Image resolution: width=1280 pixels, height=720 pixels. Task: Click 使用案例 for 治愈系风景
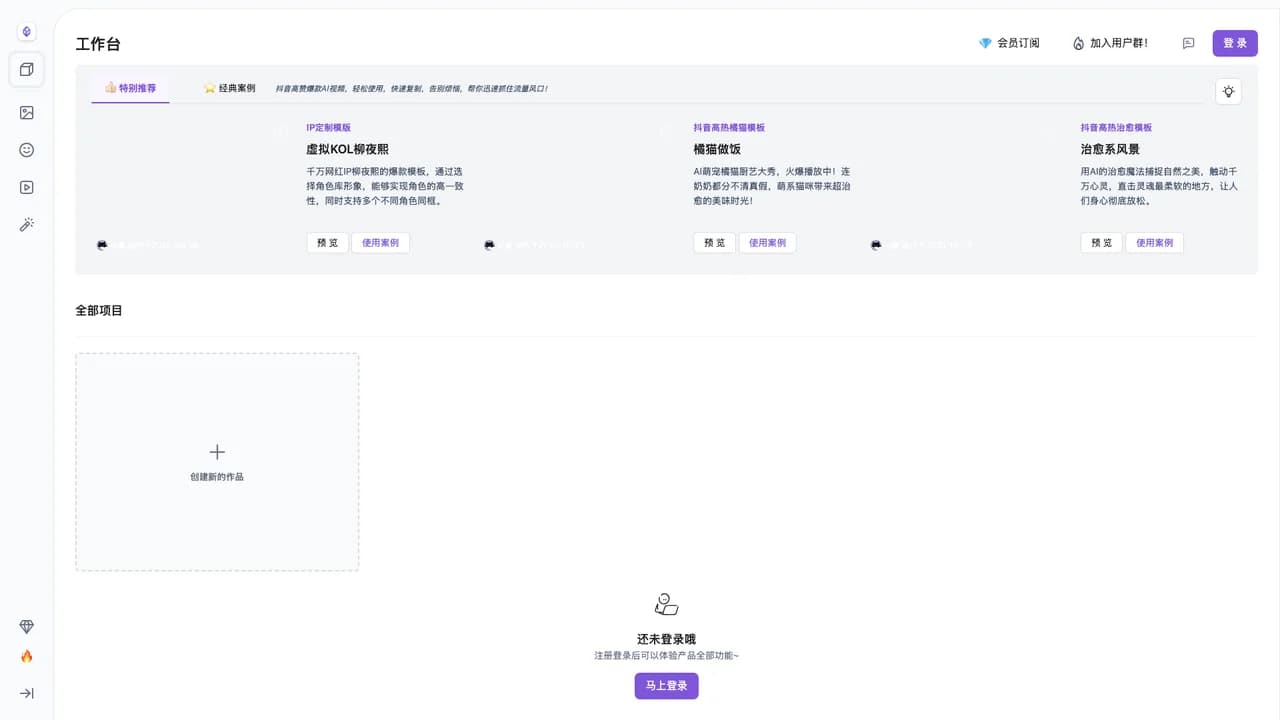point(1154,243)
